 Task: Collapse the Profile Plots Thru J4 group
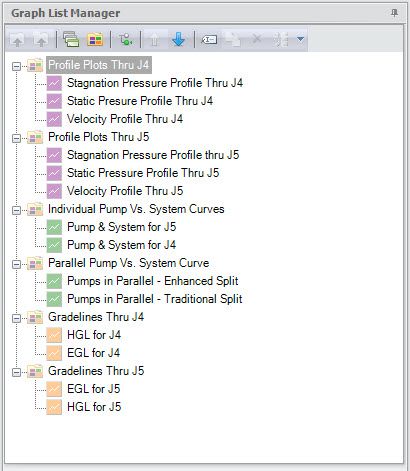(x=16, y=66)
